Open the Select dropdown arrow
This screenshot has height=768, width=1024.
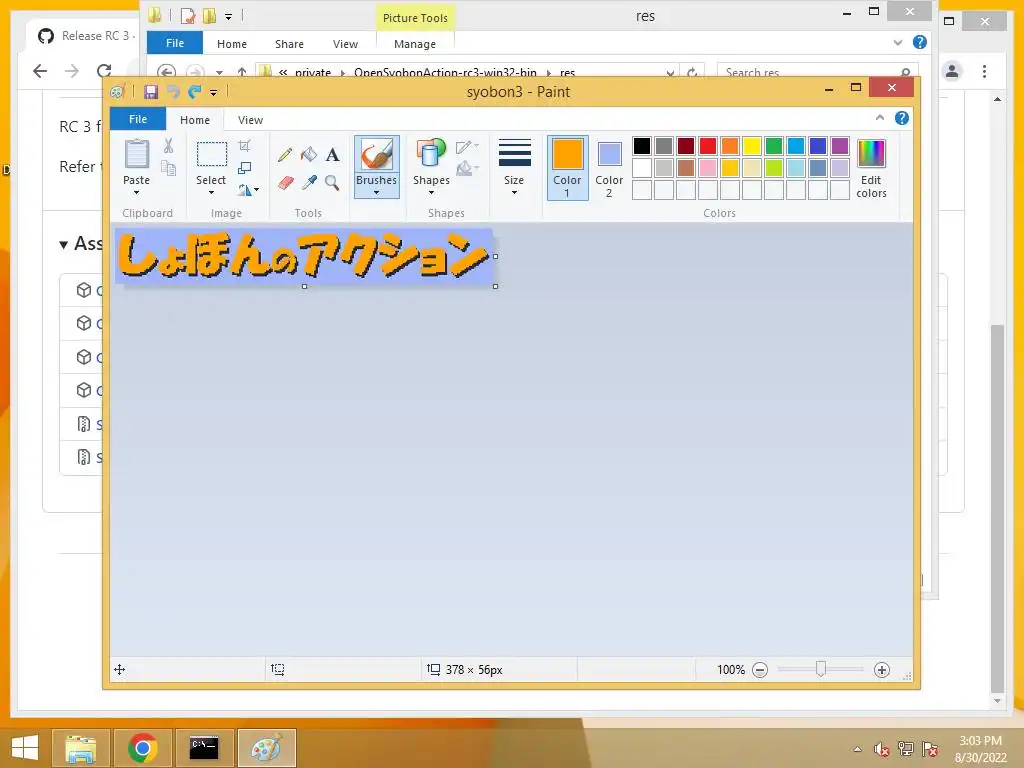[212, 193]
